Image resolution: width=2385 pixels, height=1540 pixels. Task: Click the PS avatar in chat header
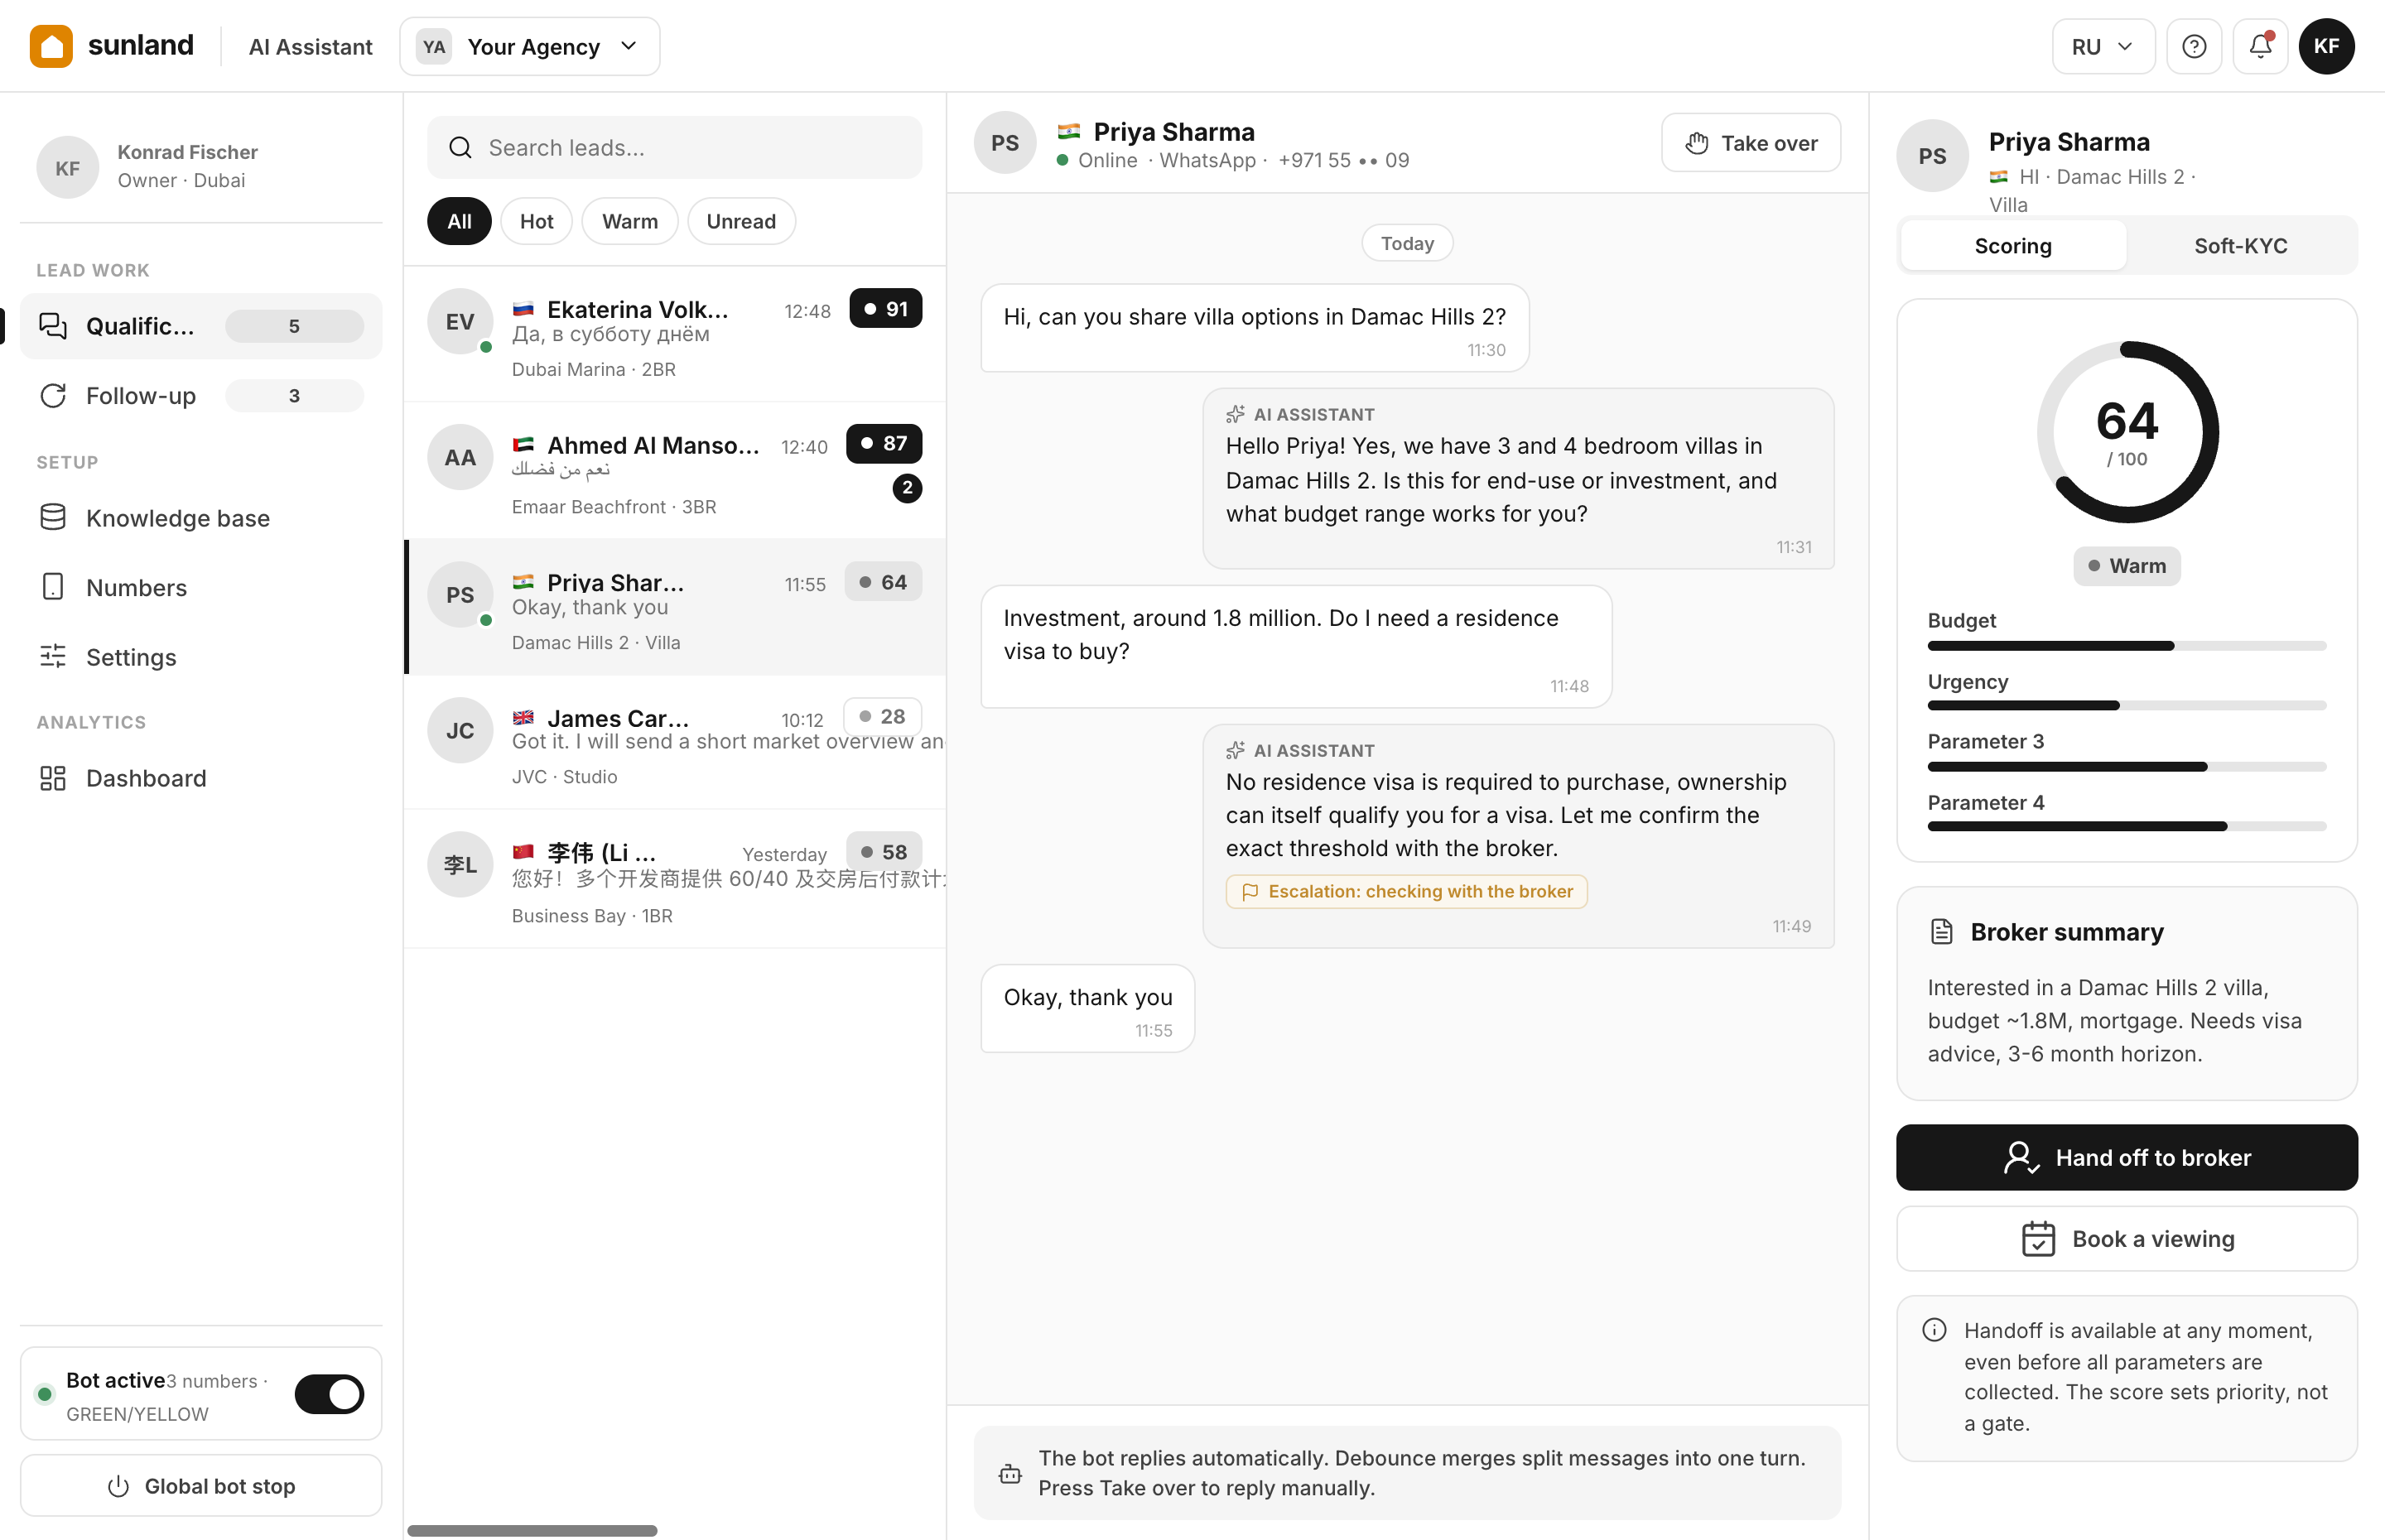pos(1005,143)
